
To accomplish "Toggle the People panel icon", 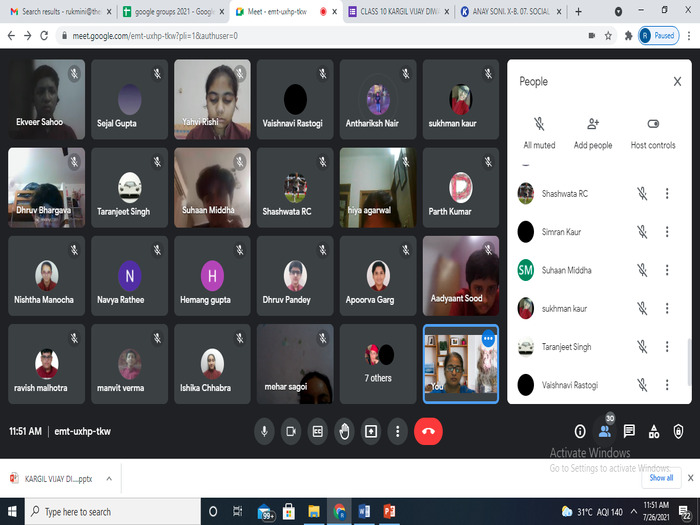I will pos(605,431).
